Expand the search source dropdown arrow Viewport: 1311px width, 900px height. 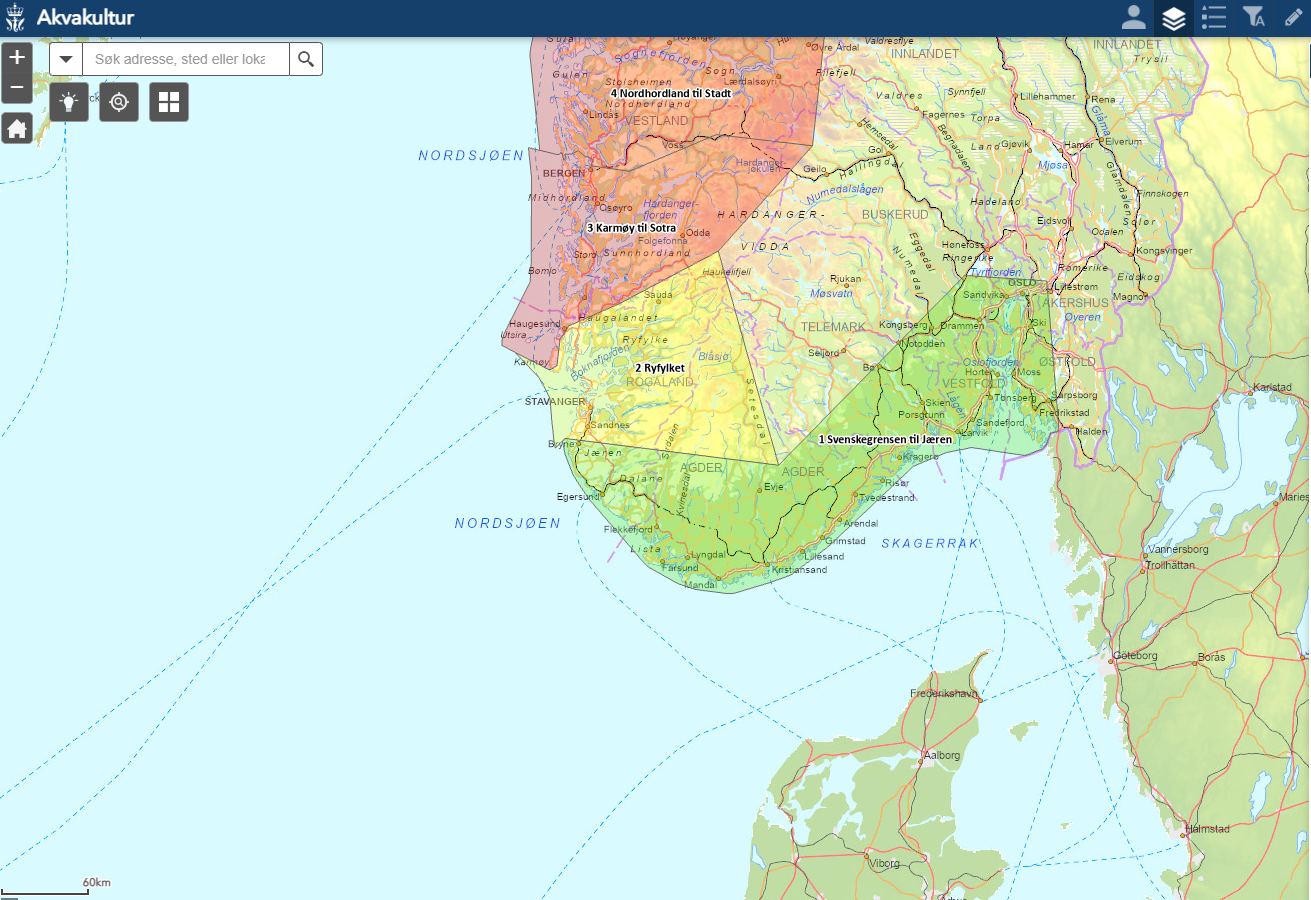pyautogui.click(x=66, y=59)
